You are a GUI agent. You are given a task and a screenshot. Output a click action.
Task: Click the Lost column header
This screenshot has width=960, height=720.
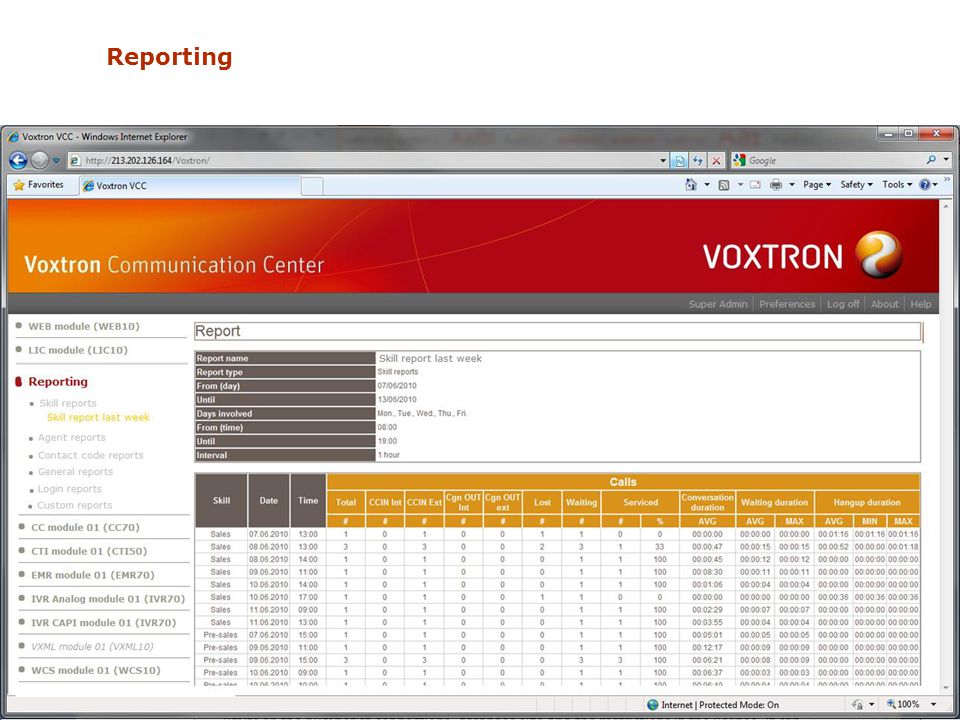pos(542,502)
